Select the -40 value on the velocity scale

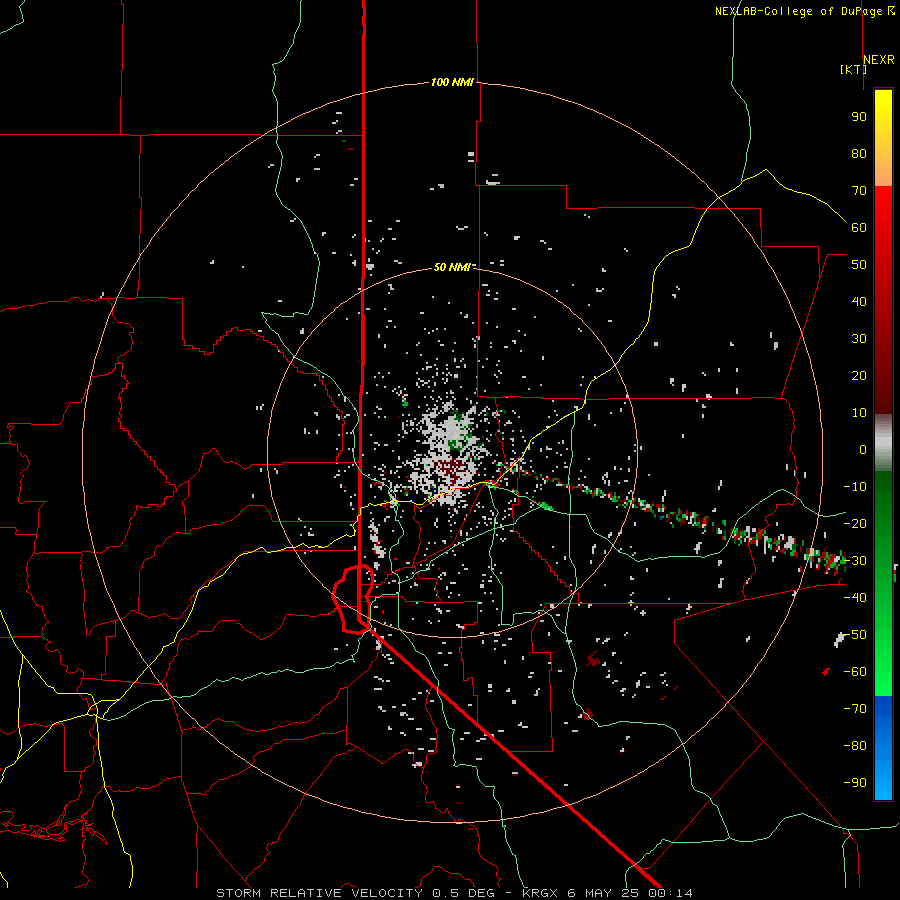tap(855, 598)
